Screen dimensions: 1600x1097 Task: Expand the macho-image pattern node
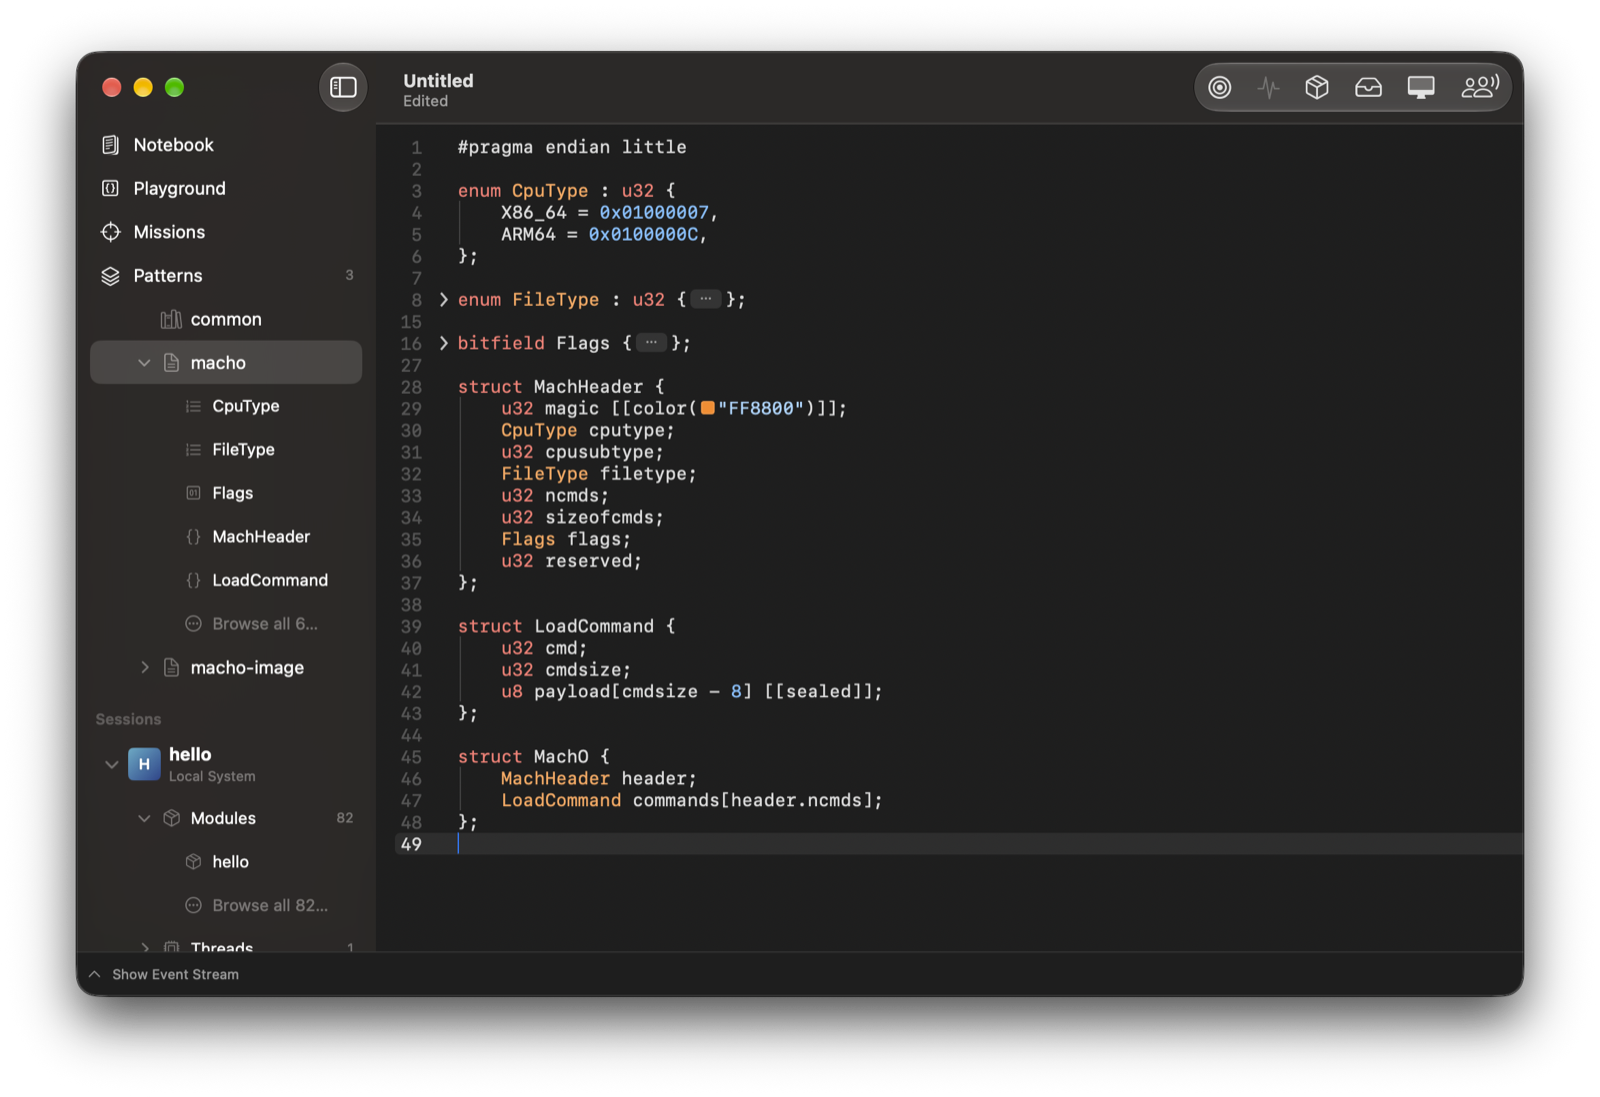144,667
